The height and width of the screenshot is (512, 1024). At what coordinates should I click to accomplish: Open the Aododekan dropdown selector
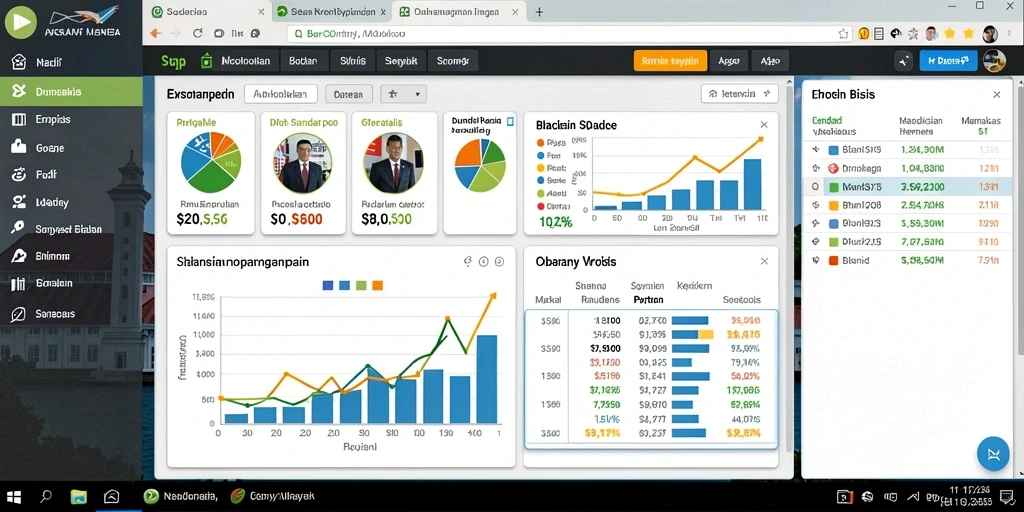coord(280,94)
